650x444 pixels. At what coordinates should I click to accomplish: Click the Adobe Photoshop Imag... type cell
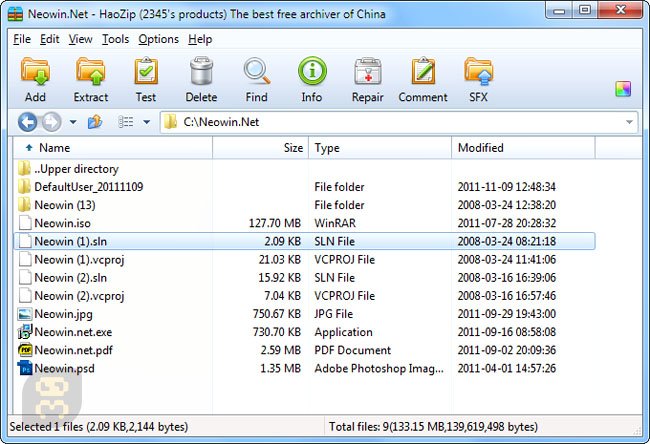(379, 369)
